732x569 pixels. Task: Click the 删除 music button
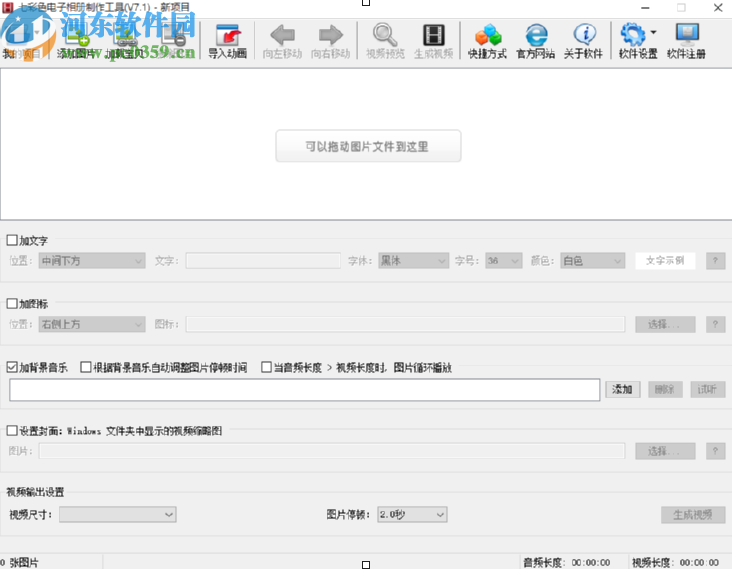pos(665,389)
